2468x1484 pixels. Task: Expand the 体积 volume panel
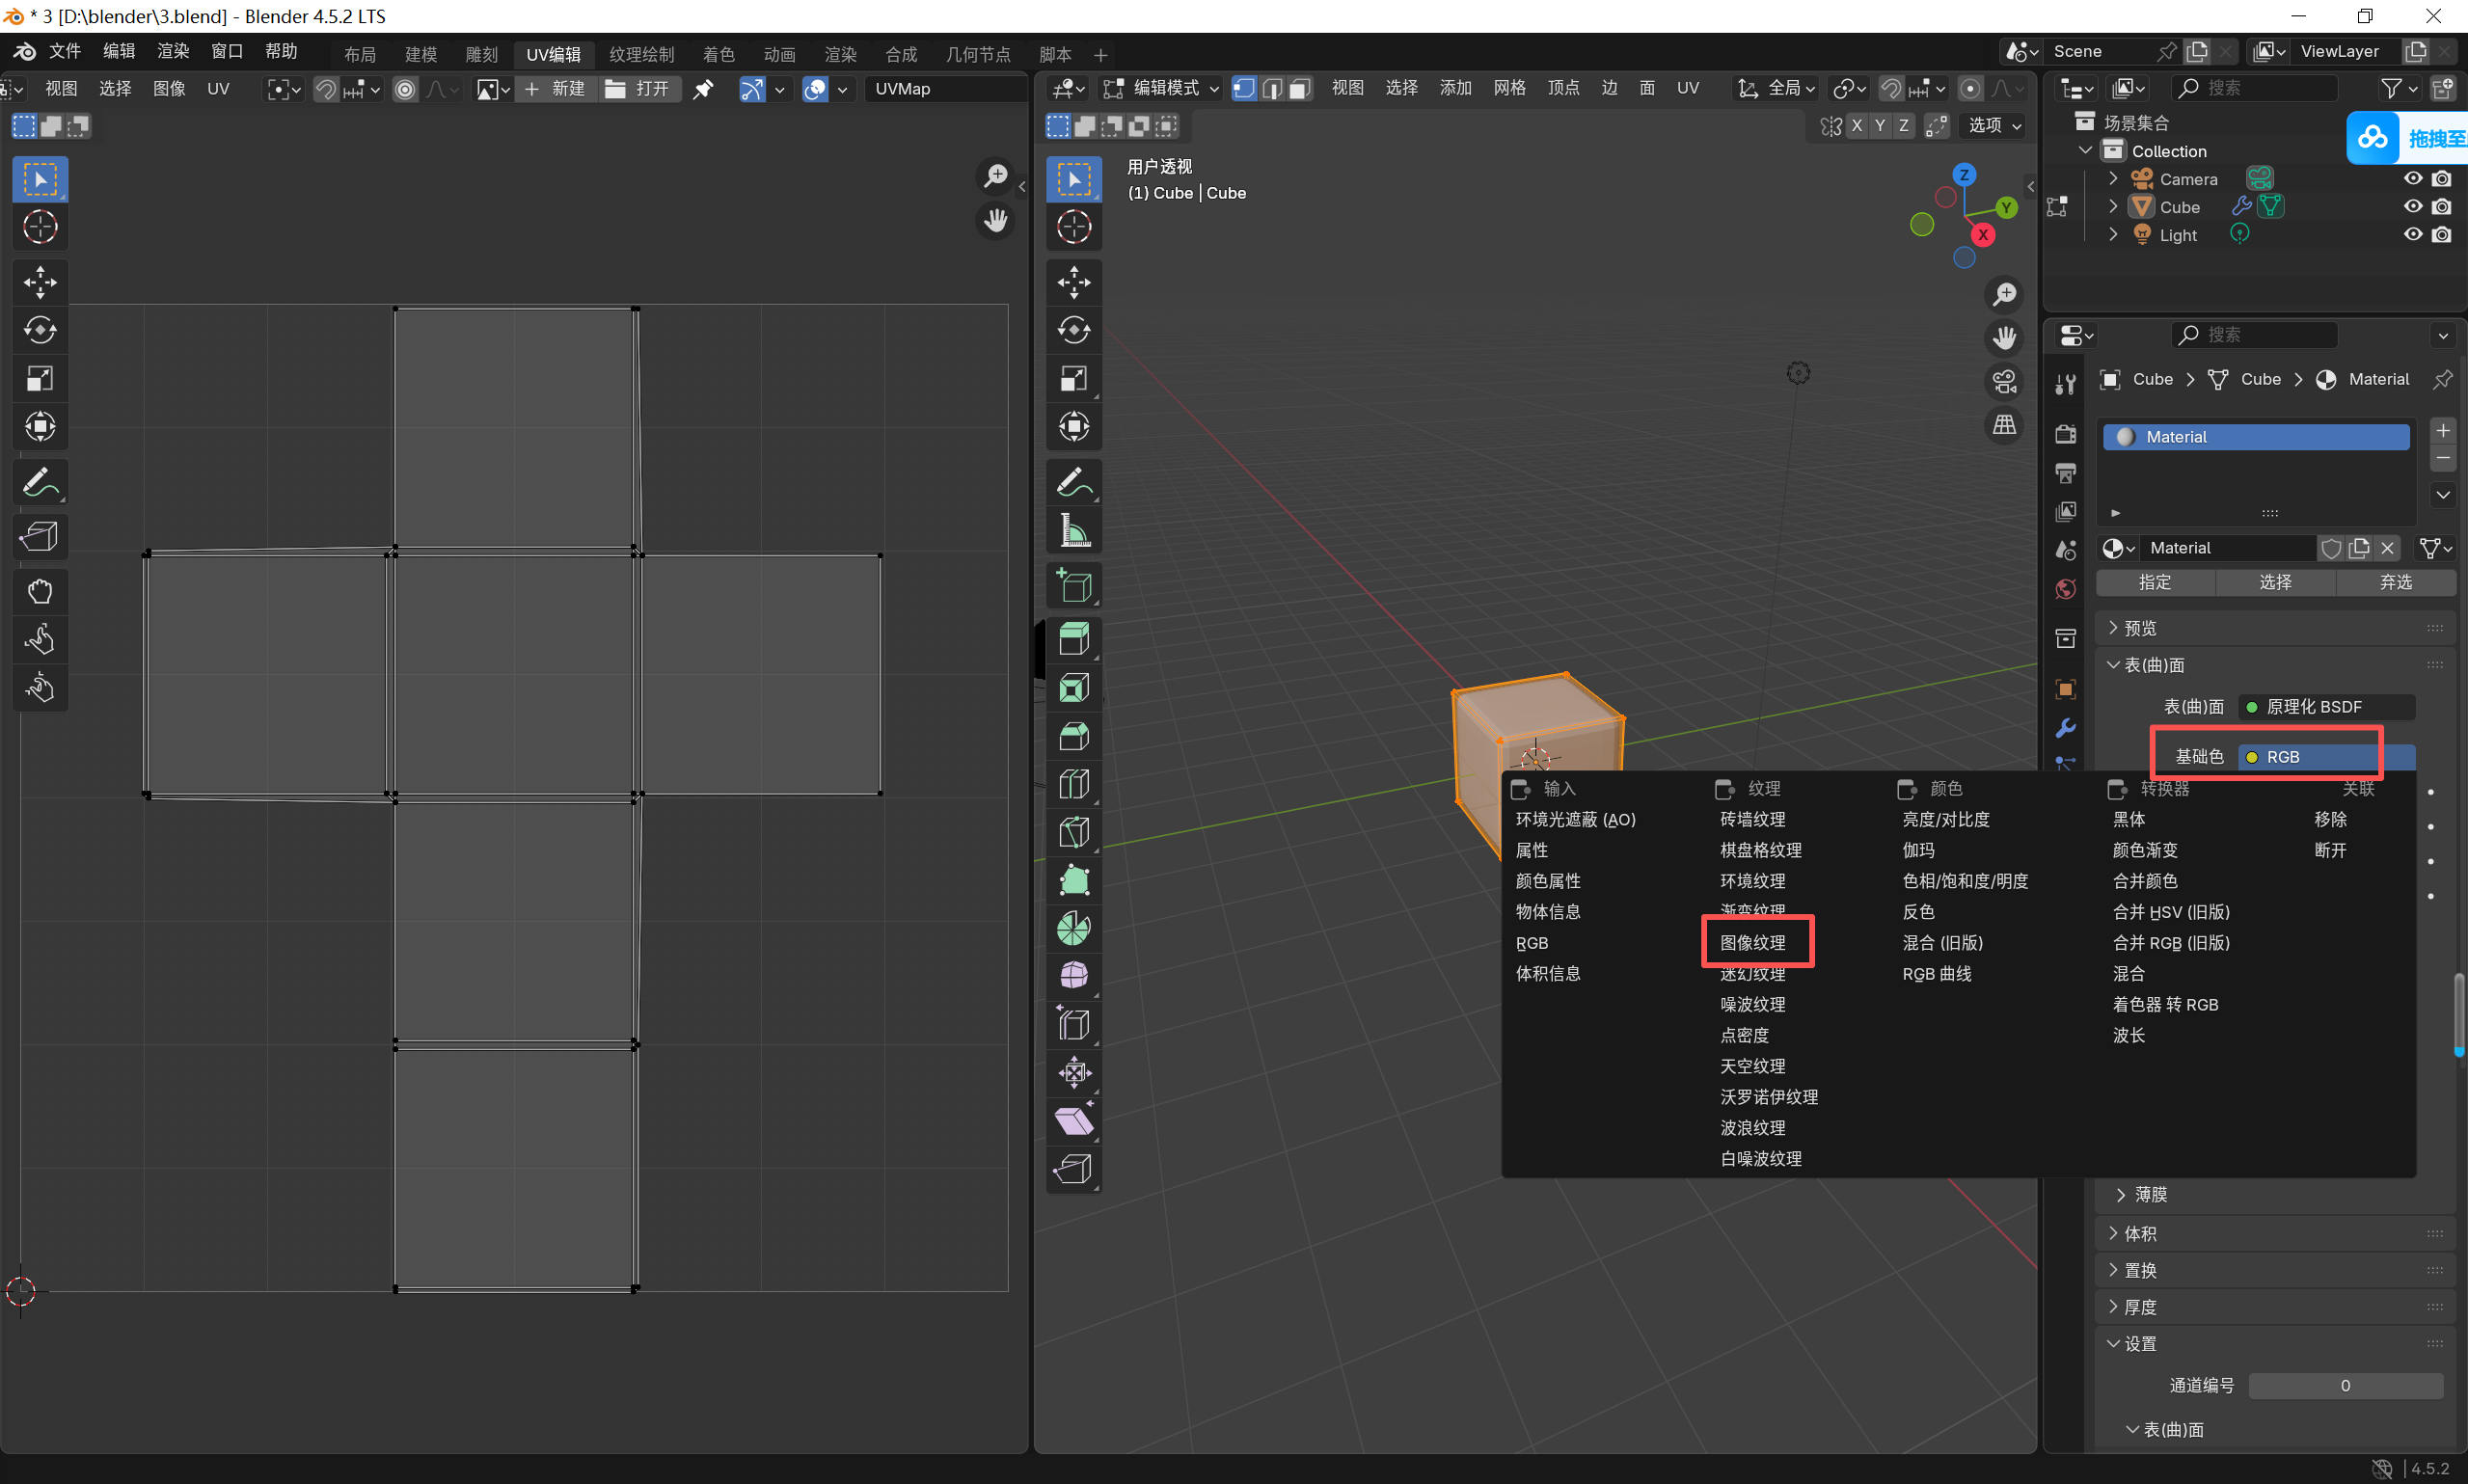pyautogui.click(x=2139, y=1233)
